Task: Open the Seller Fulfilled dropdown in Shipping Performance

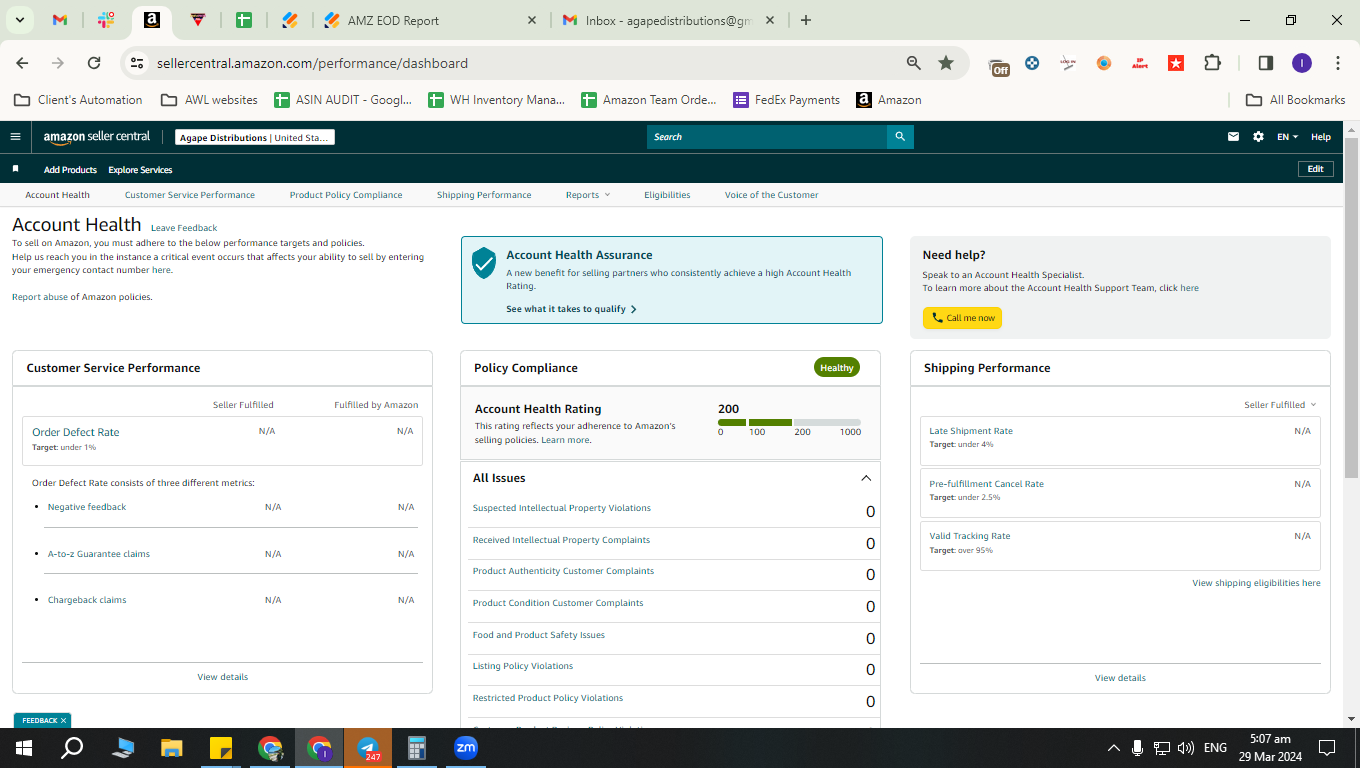Action: coord(1280,405)
